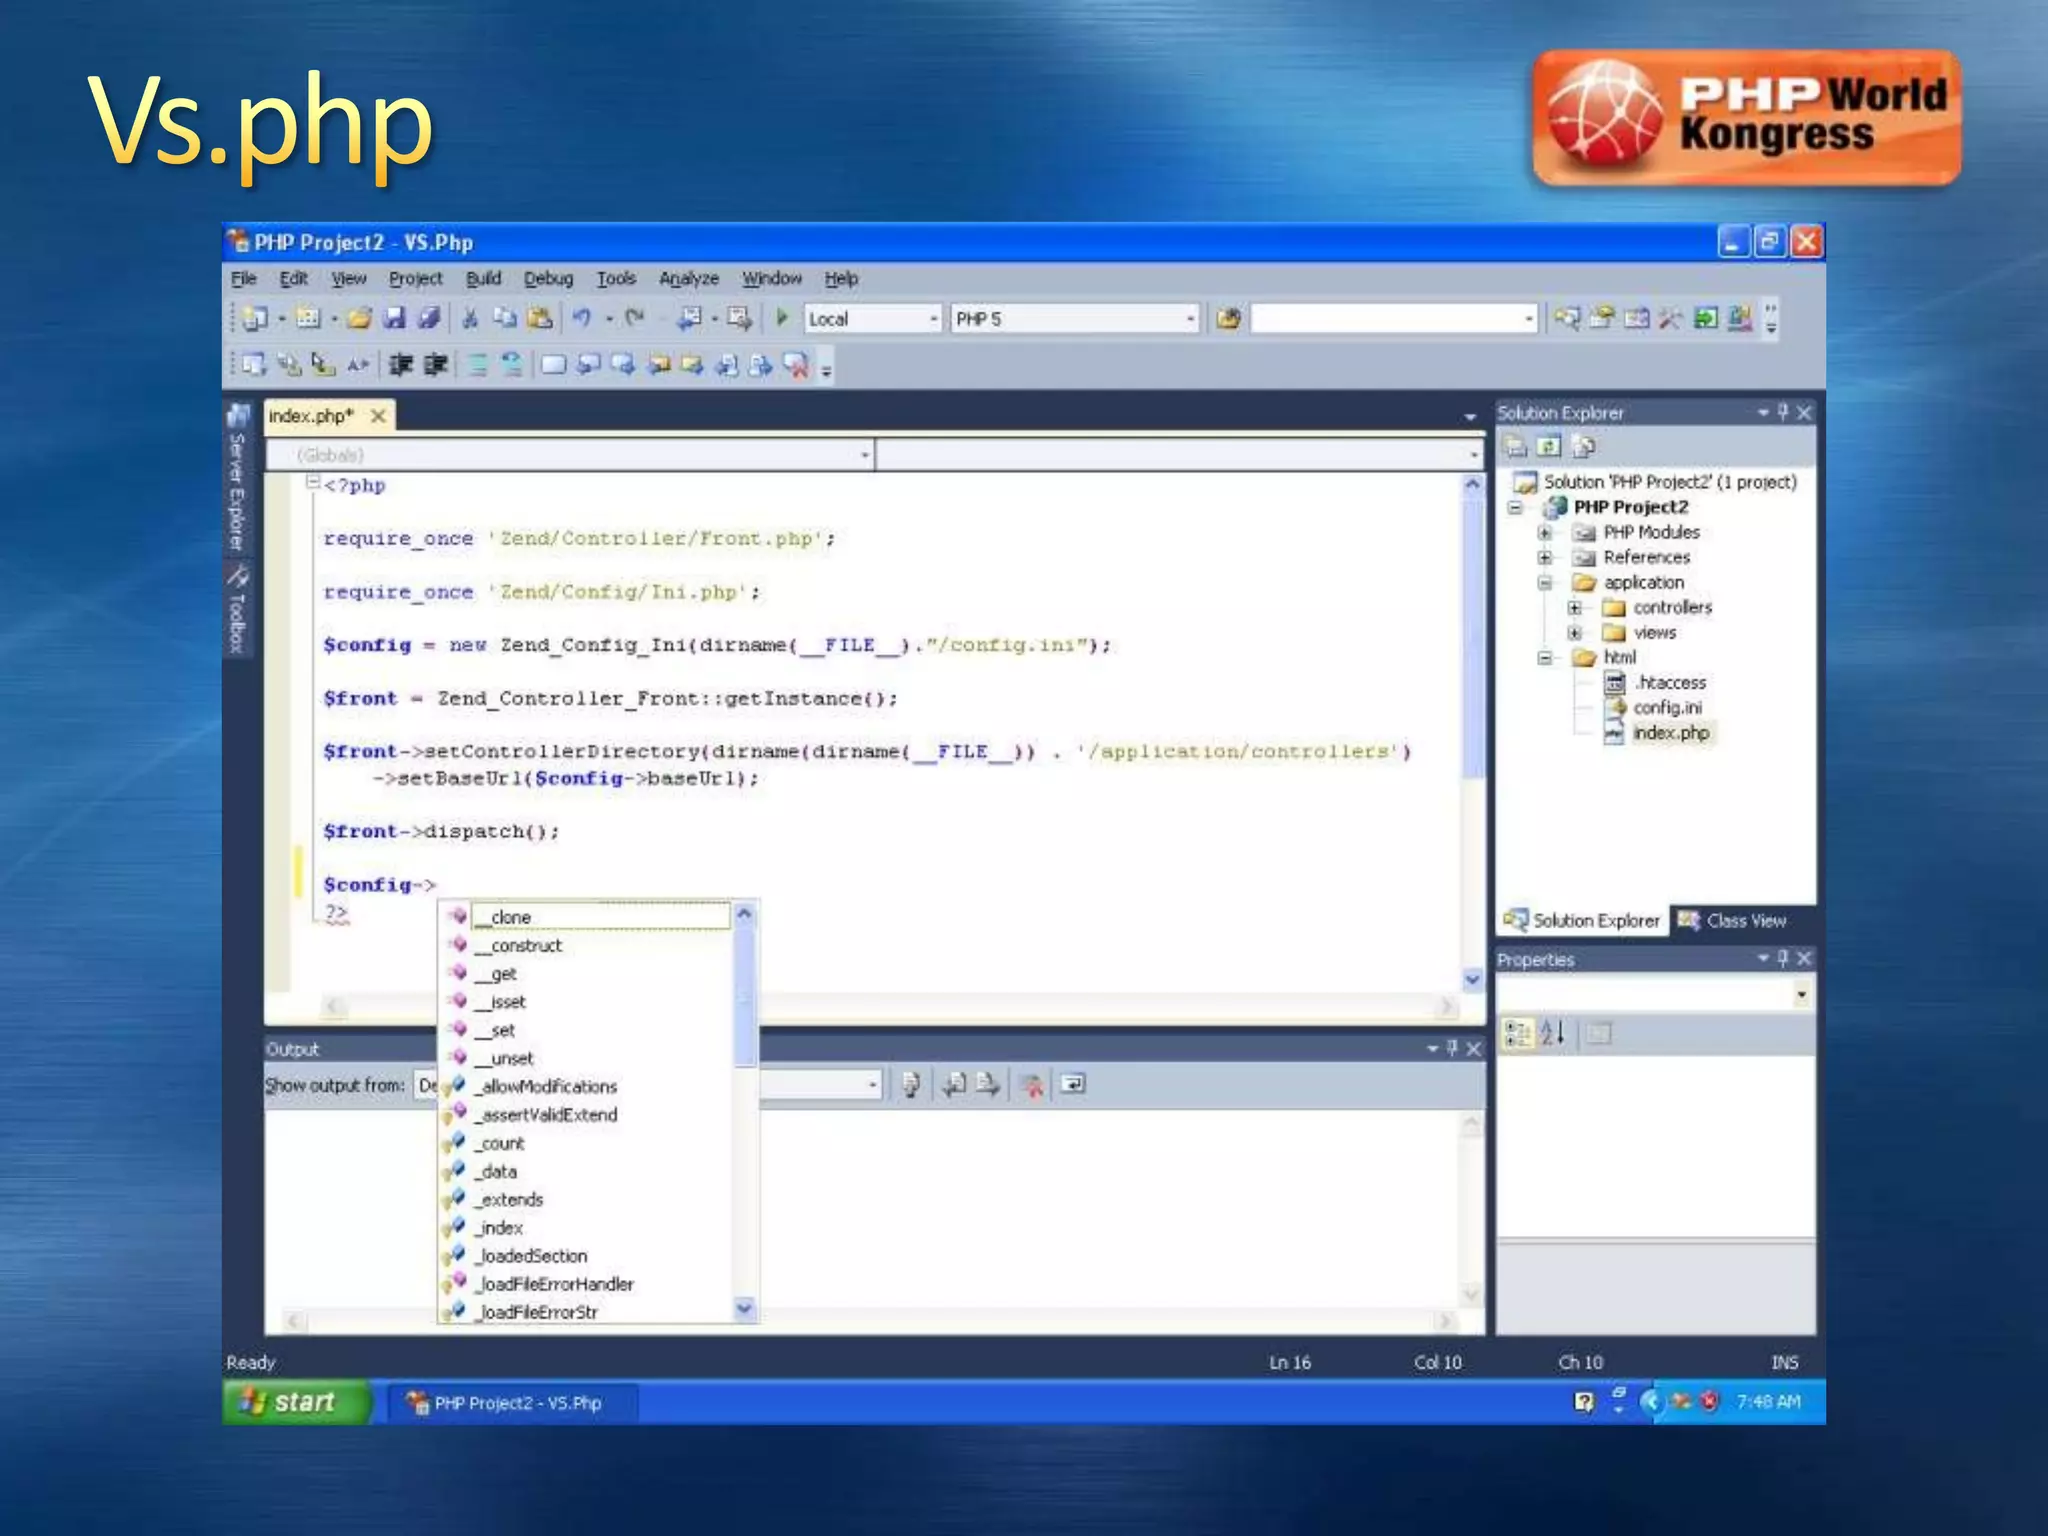This screenshot has height=1536, width=2048.
Task: Click the Windows start button
Action: click(296, 1402)
